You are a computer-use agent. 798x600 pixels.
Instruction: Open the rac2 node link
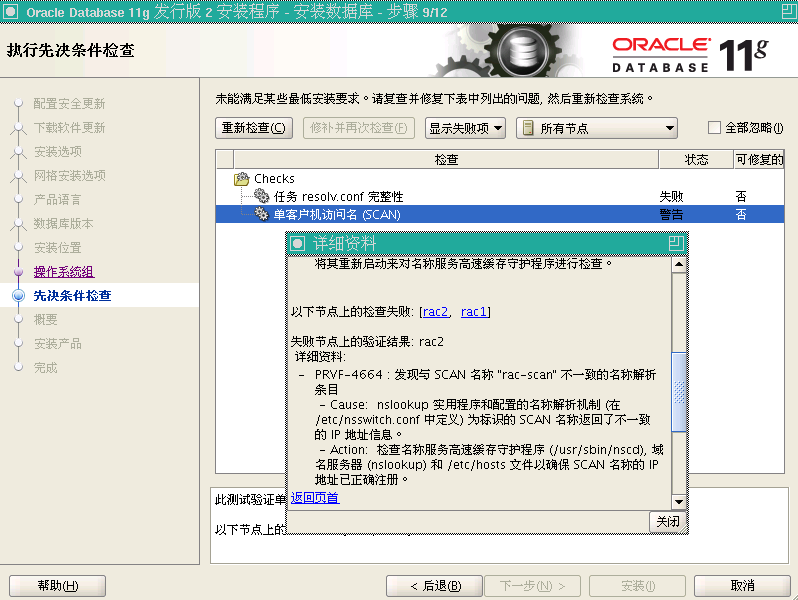click(435, 311)
